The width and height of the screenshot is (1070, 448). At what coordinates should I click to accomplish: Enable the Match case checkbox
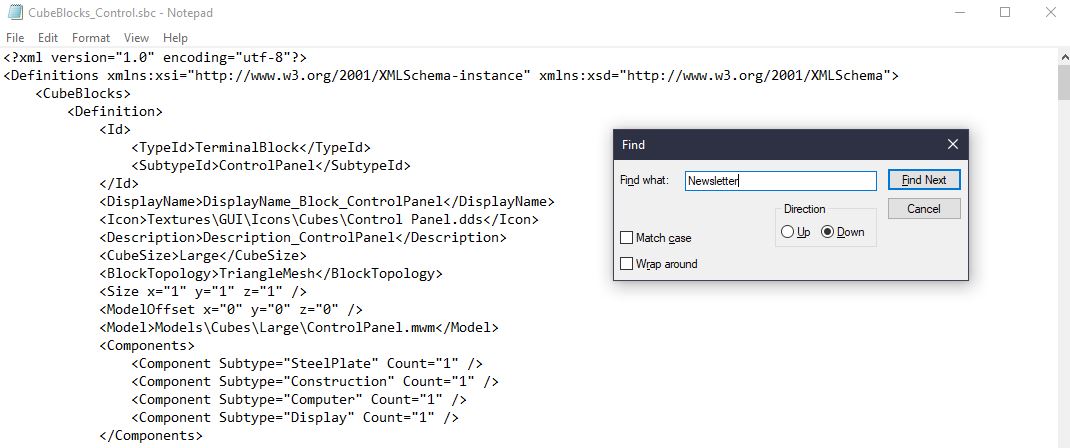[x=626, y=238]
